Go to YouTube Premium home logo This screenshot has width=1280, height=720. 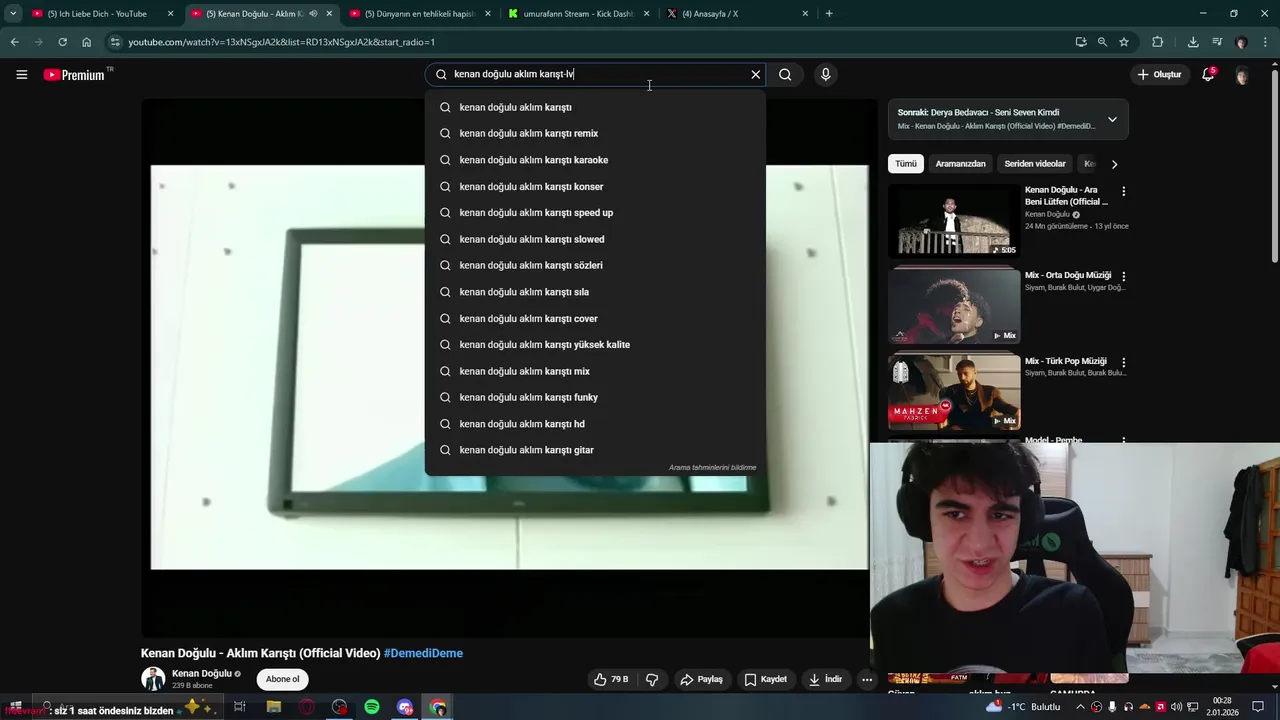click(75, 74)
